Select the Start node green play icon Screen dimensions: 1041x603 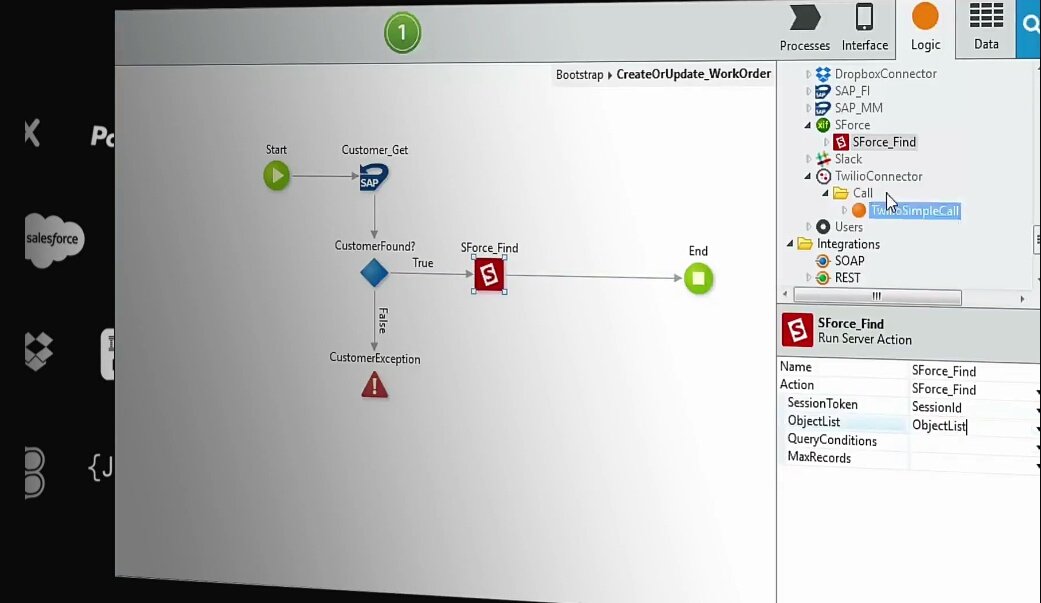tap(276, 175)
